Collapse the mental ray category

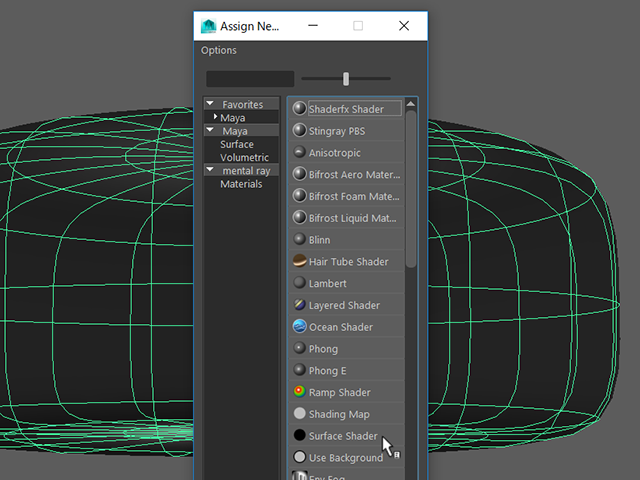[x=210, y=169]
